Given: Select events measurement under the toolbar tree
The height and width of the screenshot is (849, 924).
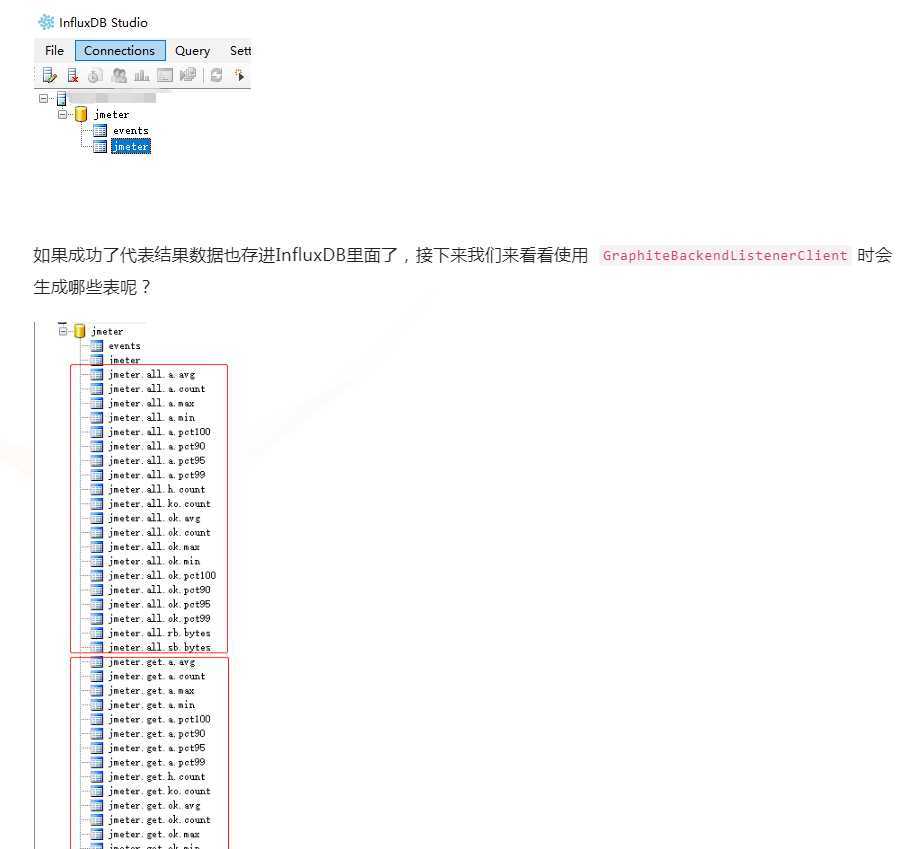Looking at the screenshot, I should [x=131, y=131].
